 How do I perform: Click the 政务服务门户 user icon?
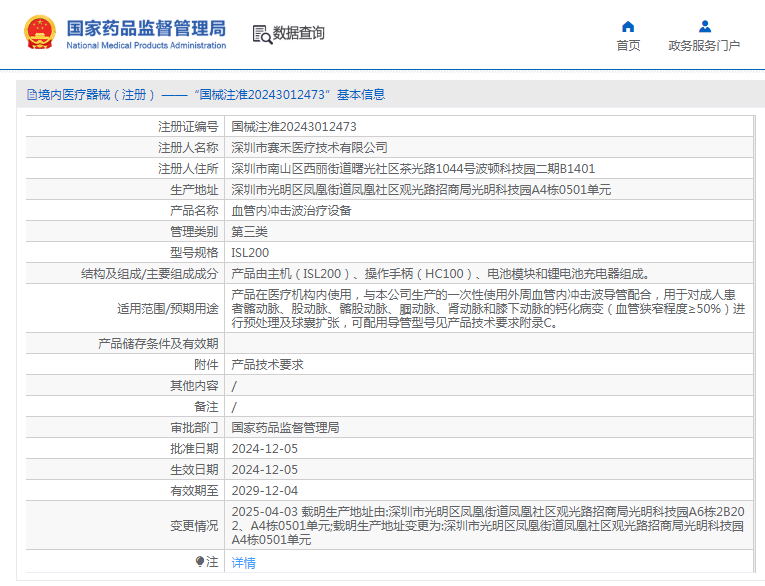tap(705, 26)
